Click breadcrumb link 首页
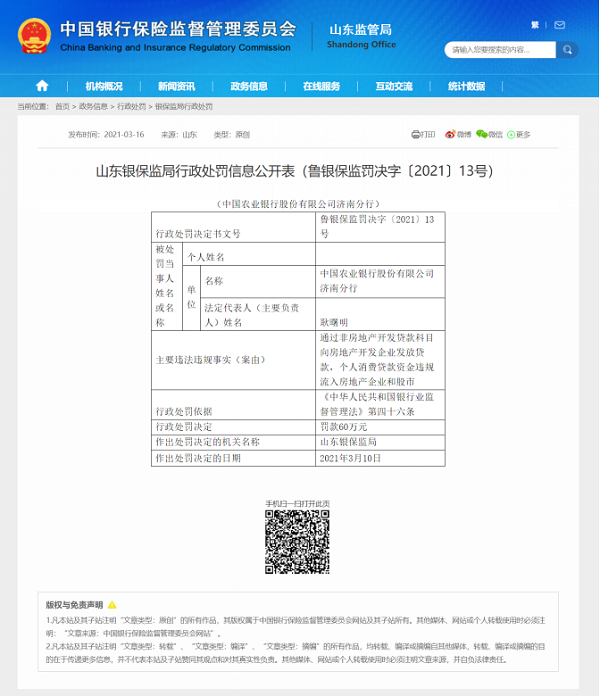The height and width of the screenshot is (696, 600). click(x=62, y=107)
